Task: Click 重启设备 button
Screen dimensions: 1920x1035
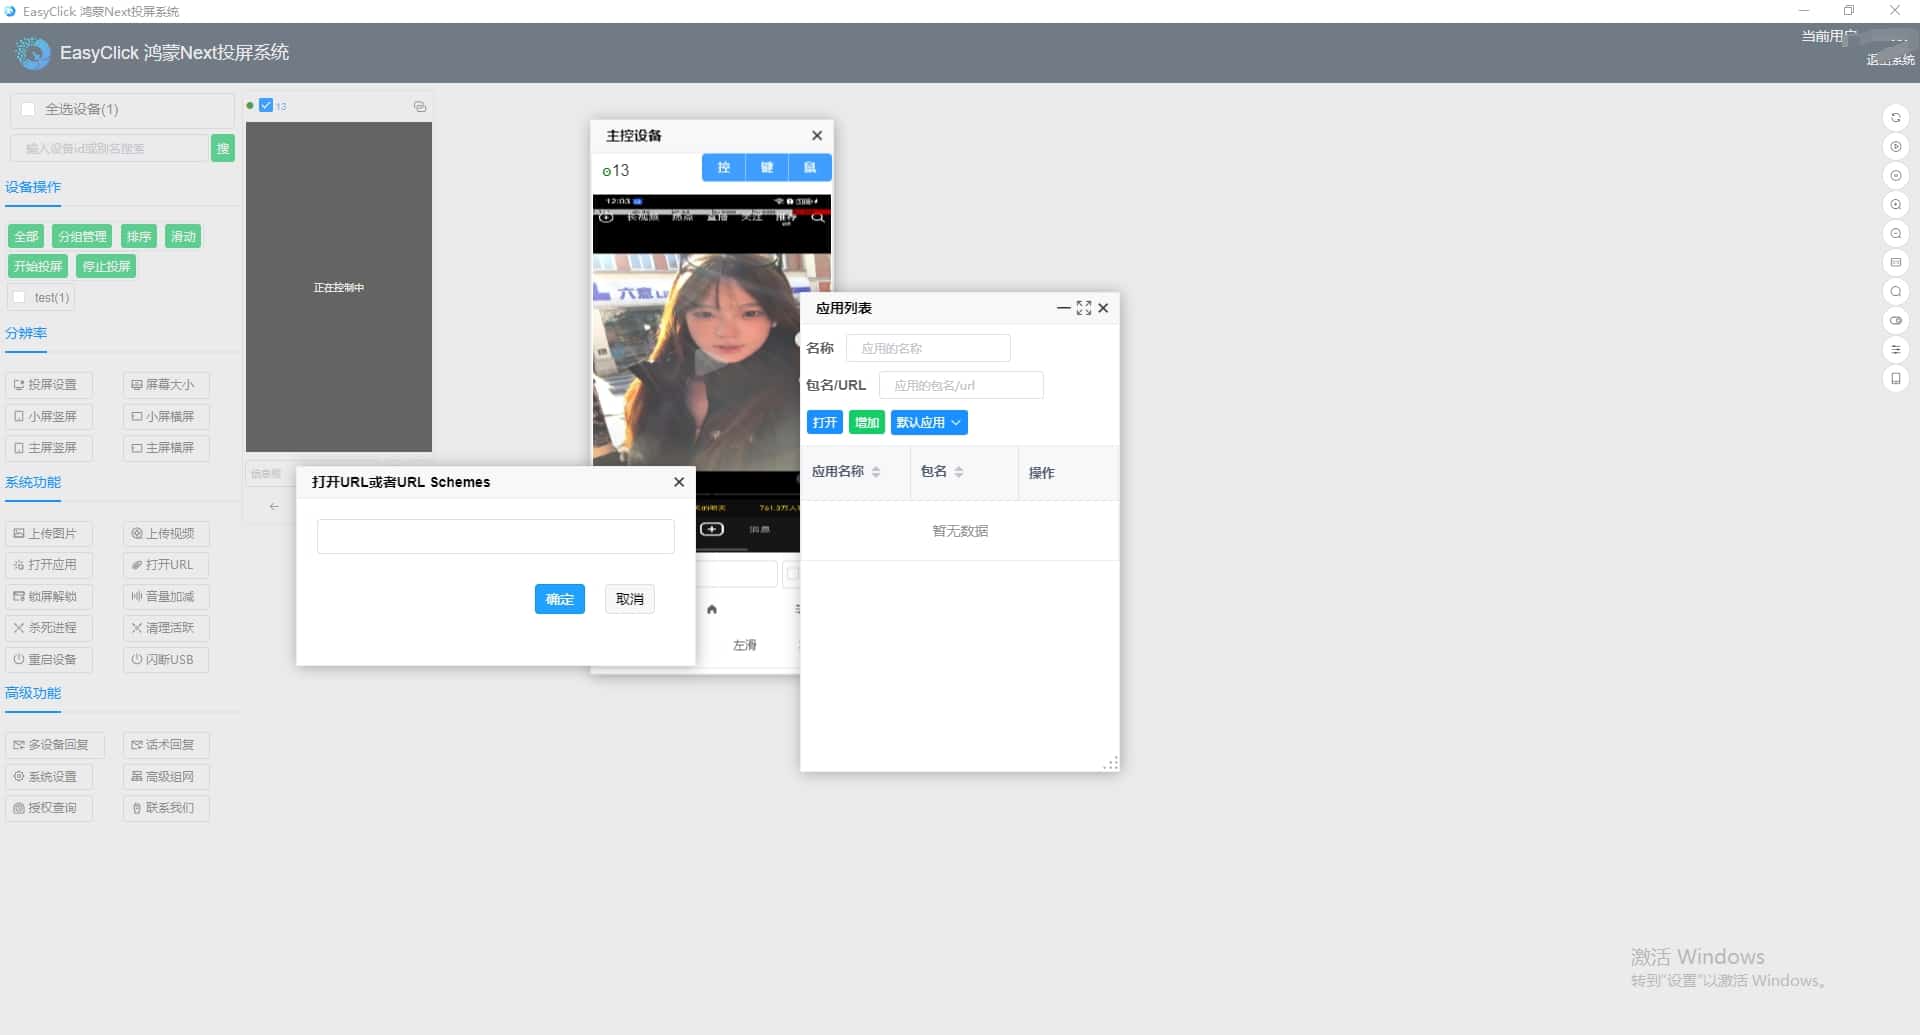Action: click(48, 660)
